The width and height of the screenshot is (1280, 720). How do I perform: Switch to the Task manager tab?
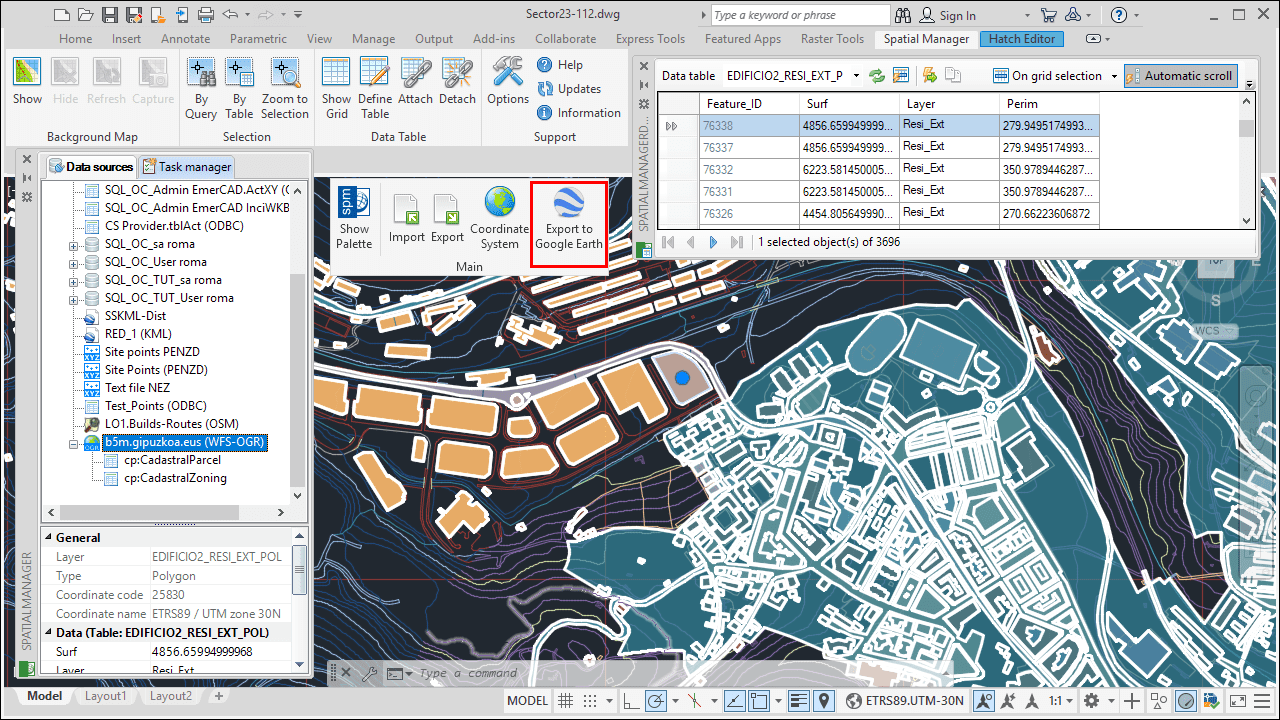[x=187, y=167]
